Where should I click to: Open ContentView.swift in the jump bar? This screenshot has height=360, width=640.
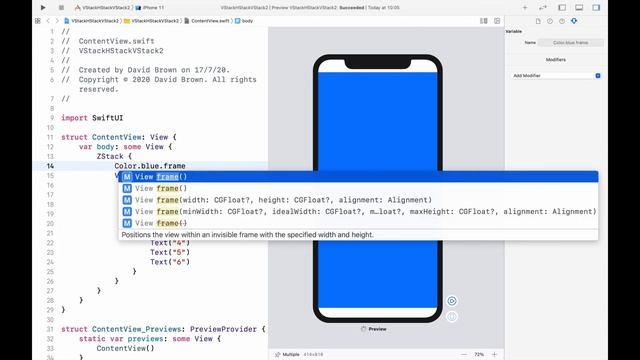coord(207,21)
